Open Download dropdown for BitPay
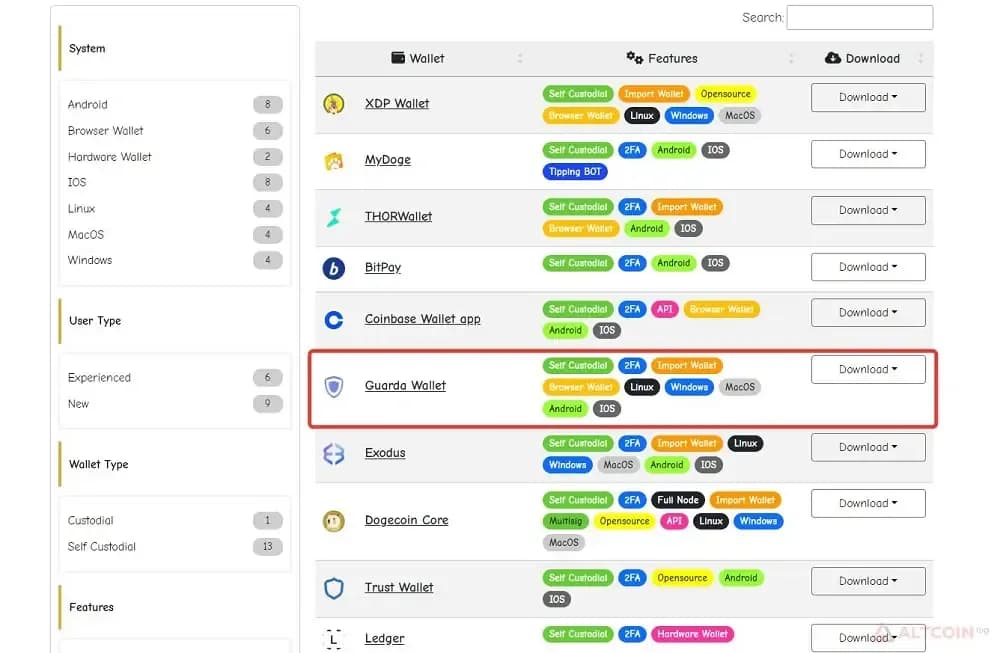The height and width of the screenshot is (653, 1000). (868, 267)
